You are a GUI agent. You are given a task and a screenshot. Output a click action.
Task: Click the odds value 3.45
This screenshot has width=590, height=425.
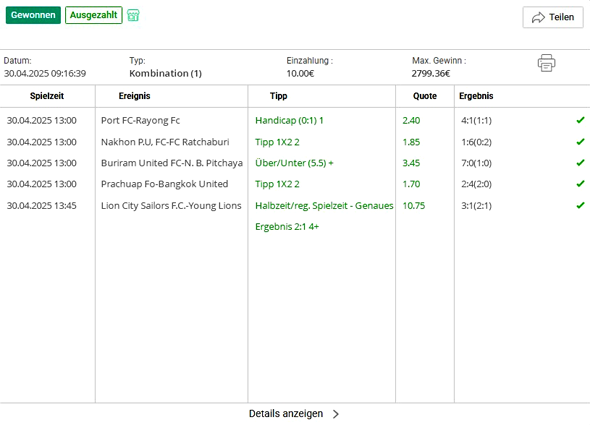(411, 163)
